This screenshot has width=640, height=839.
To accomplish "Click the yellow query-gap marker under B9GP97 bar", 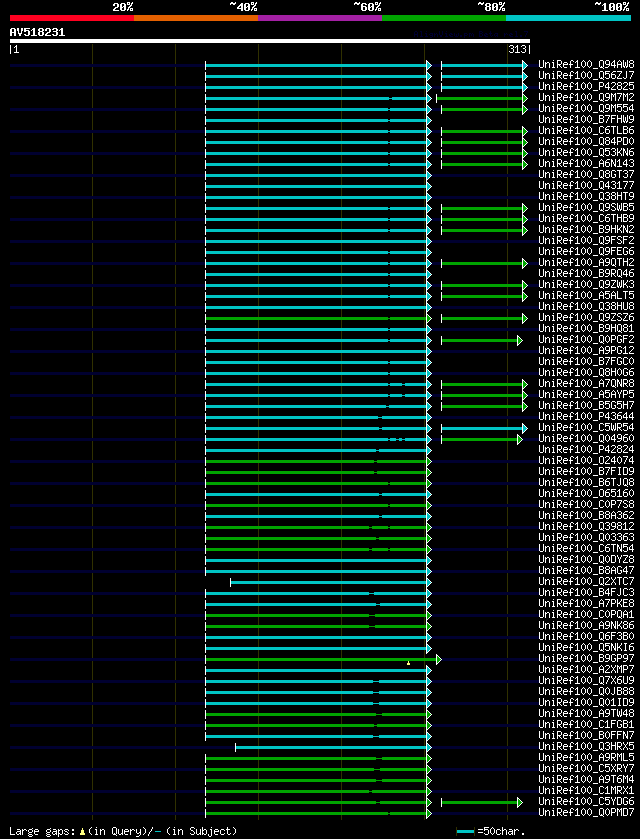I will pyautogui.click(x=408, y=663).
